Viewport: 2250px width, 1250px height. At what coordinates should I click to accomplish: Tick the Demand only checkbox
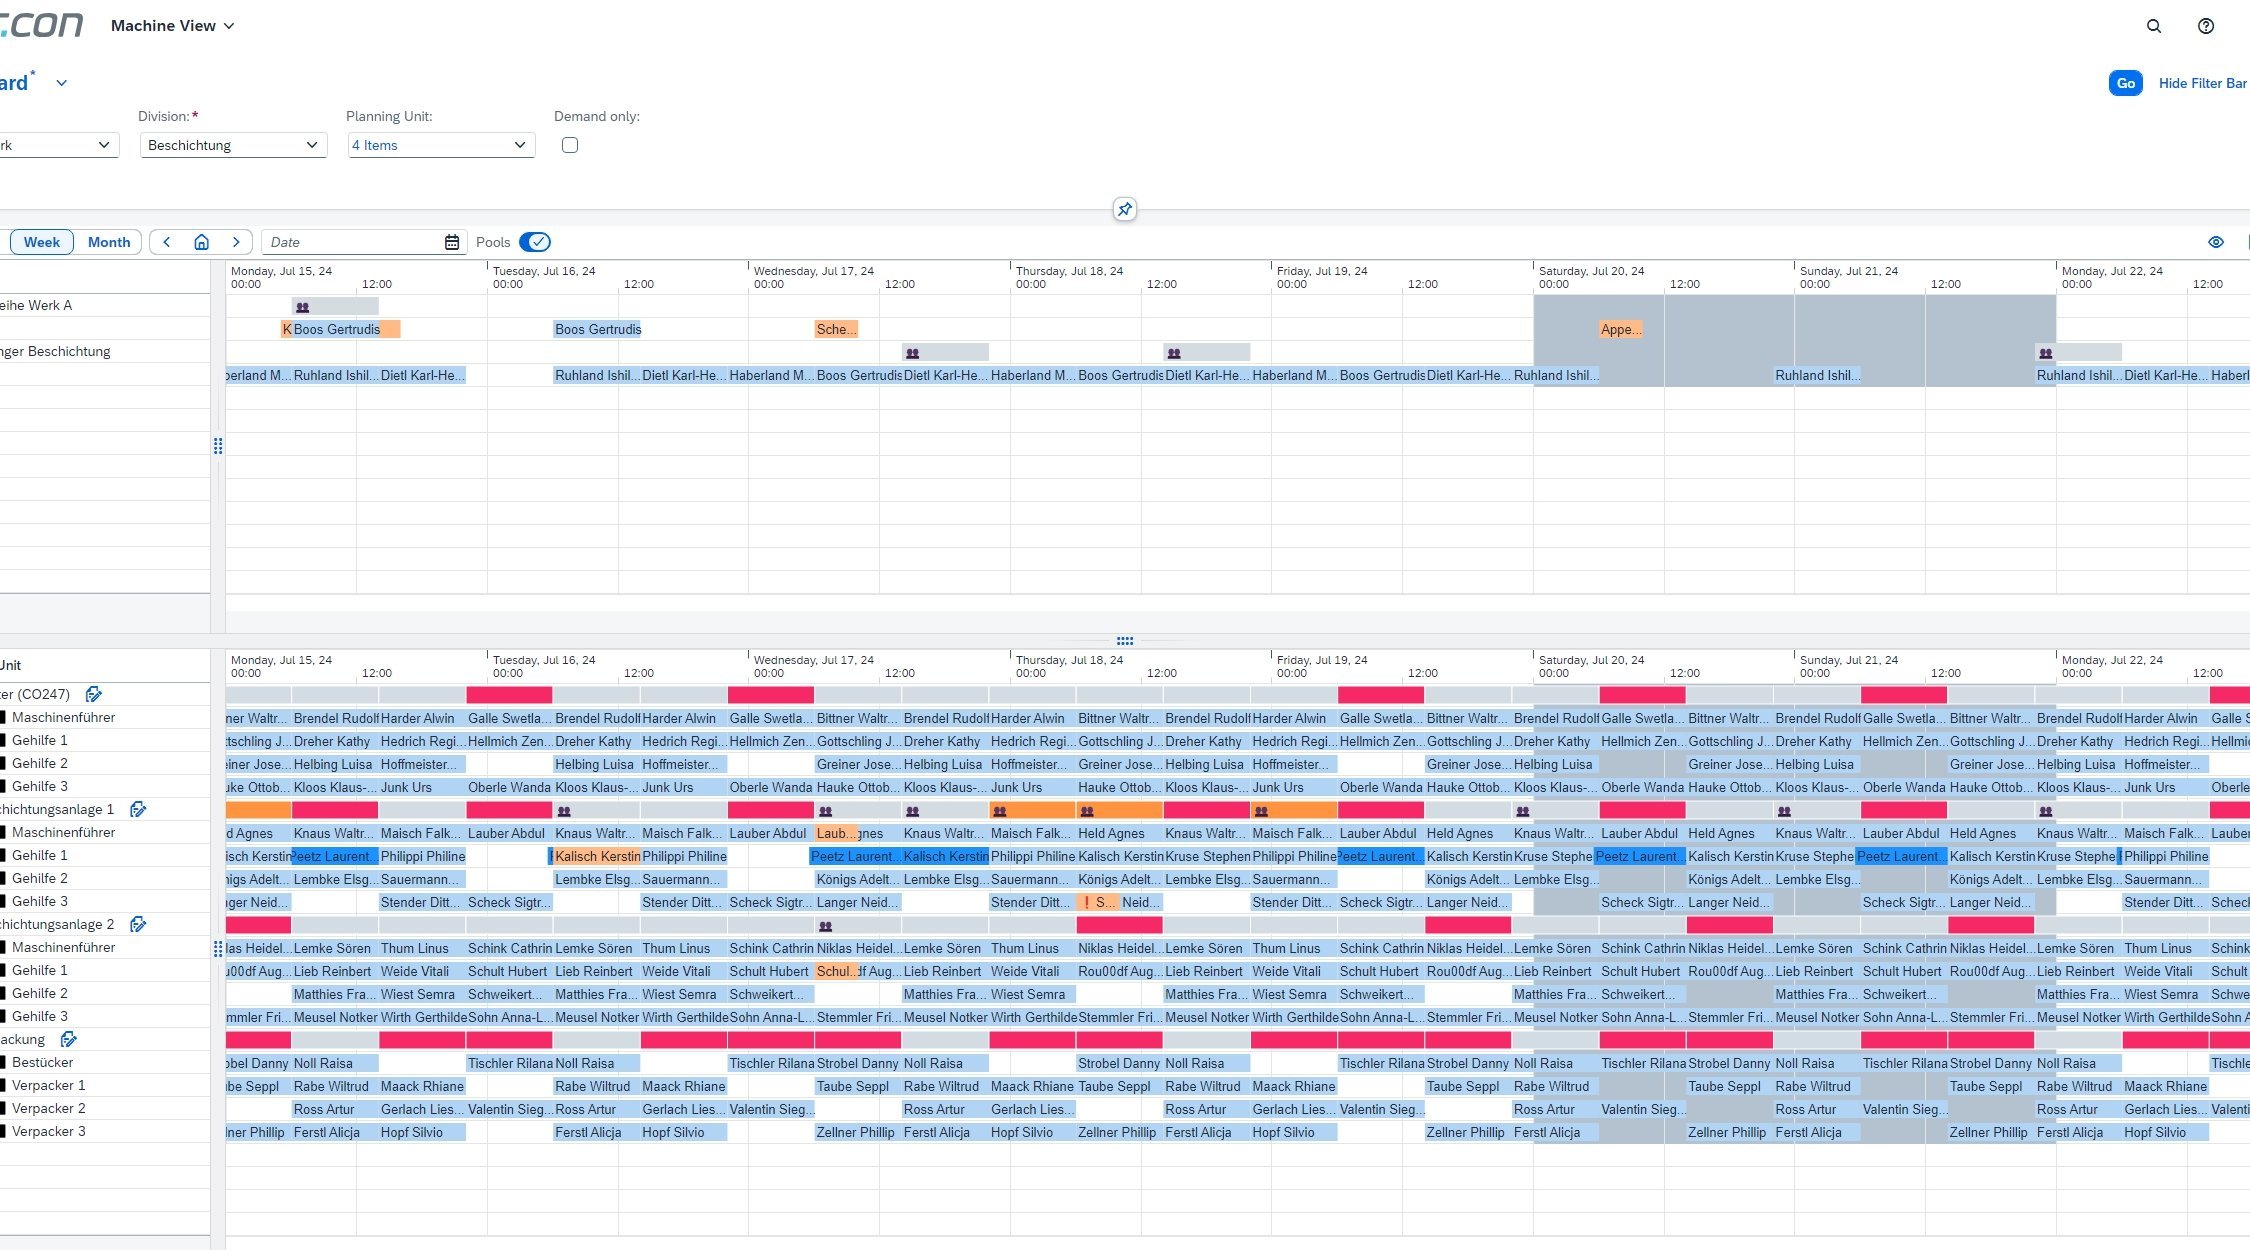[570, 145]
